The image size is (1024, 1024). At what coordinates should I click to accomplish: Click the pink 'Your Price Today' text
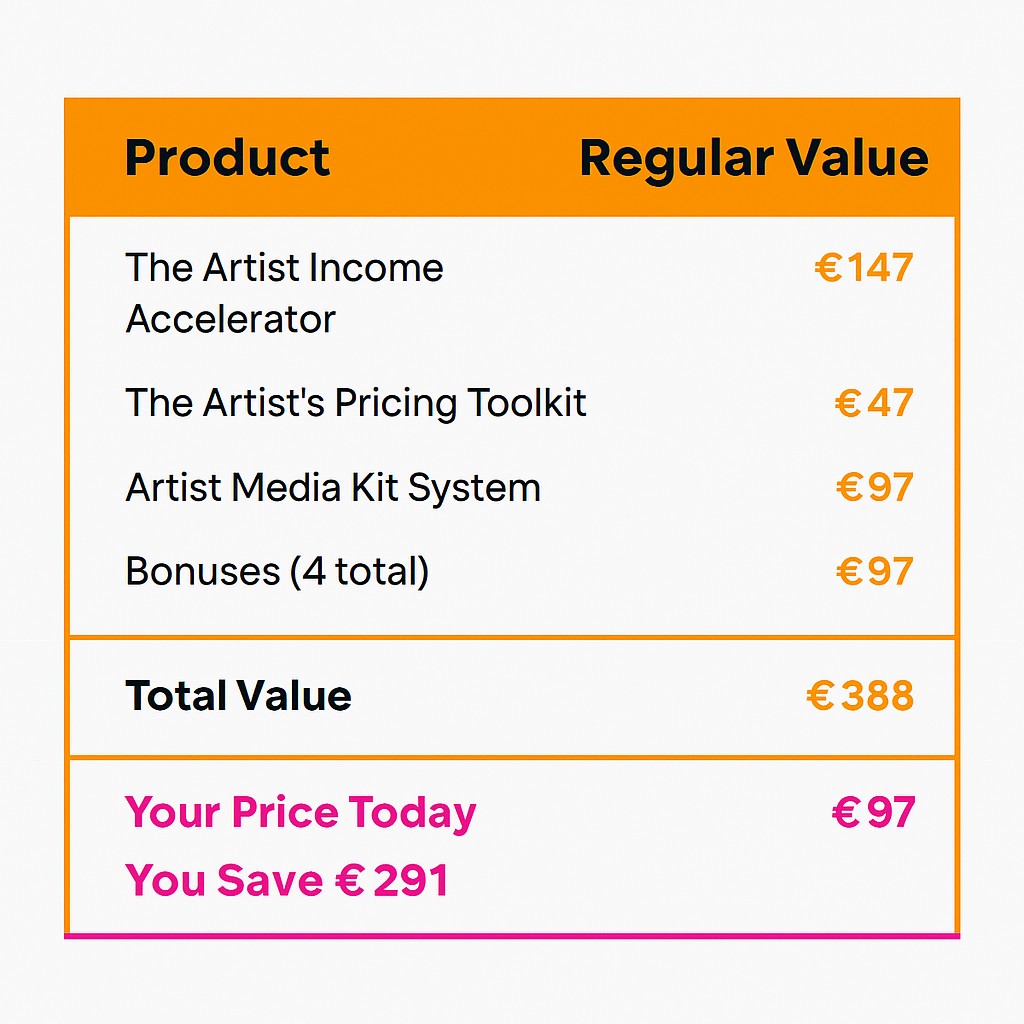pyautogui.click(x=301, y=813)
